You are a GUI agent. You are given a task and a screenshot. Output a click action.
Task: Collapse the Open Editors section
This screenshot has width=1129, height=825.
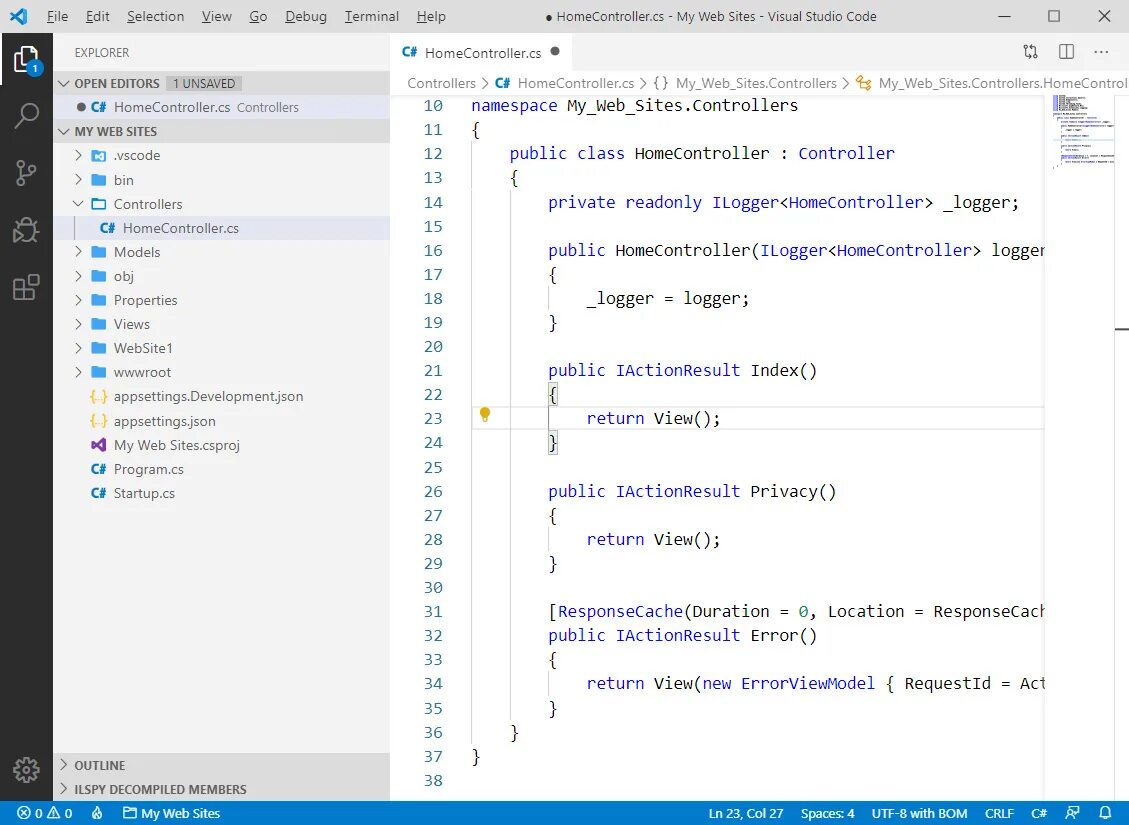pyautogui.click(x=64, y=84)
